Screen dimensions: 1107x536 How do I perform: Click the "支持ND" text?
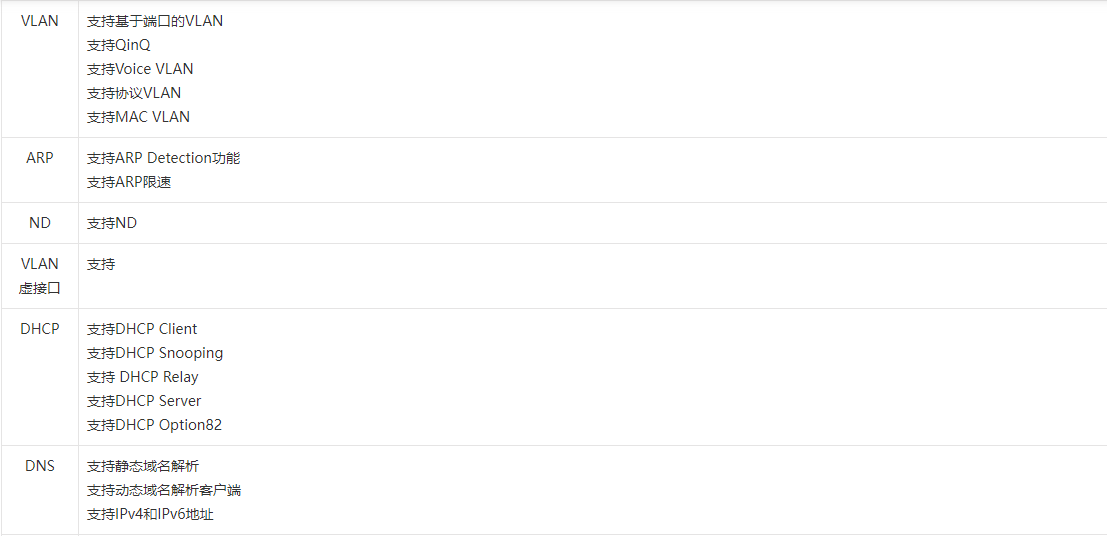(112, 223)
